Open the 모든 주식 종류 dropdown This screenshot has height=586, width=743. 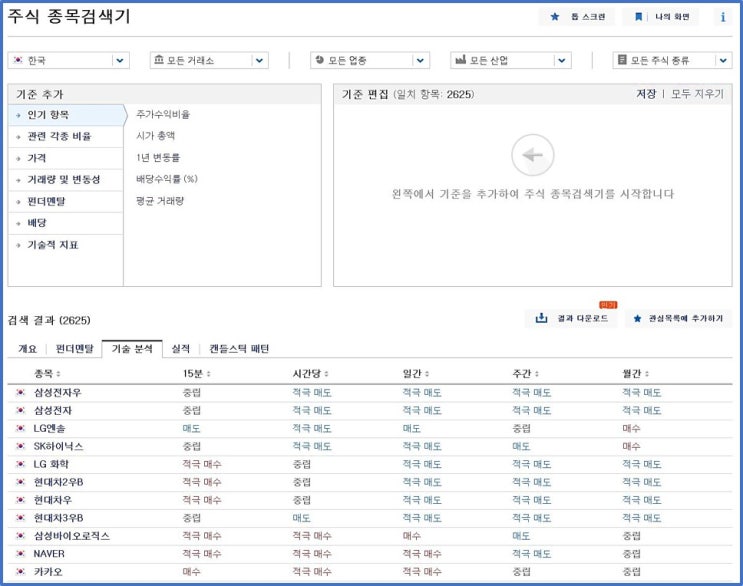[672, 60]
